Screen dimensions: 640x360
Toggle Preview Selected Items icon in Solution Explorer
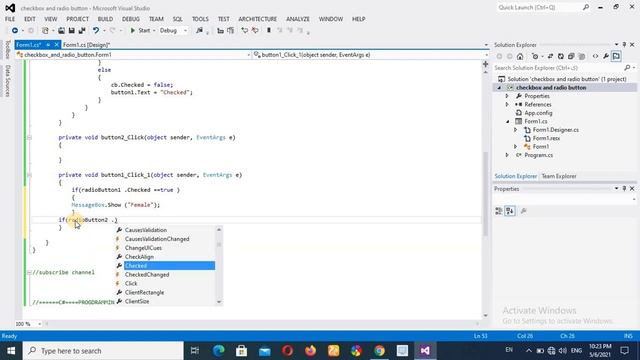point(616,56)
